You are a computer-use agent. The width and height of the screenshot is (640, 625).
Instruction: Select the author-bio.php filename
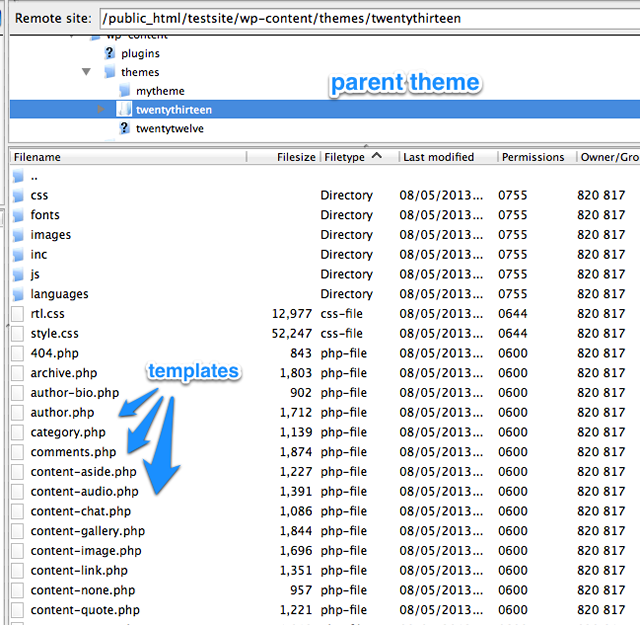coord(75,393)
